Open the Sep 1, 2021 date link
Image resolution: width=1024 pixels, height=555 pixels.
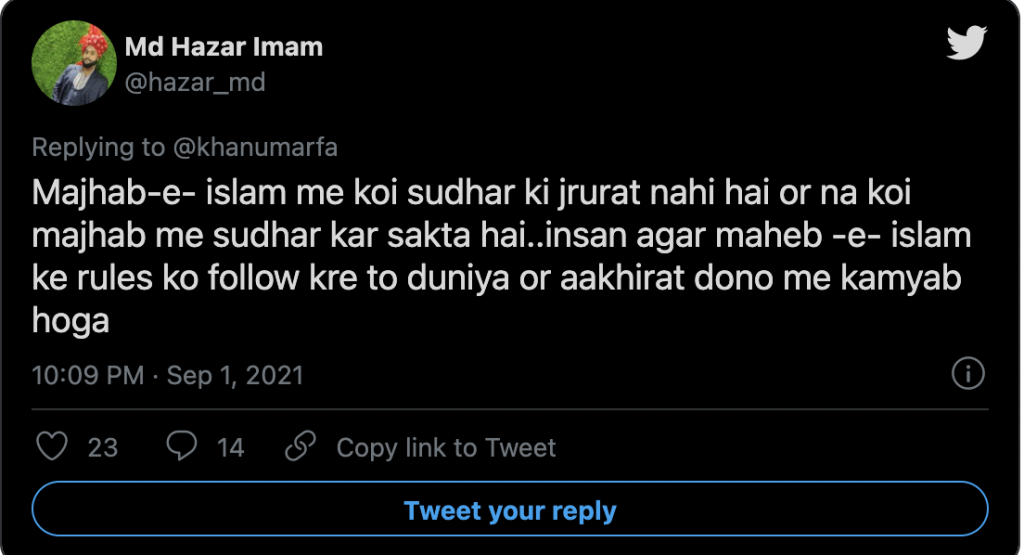235,376
